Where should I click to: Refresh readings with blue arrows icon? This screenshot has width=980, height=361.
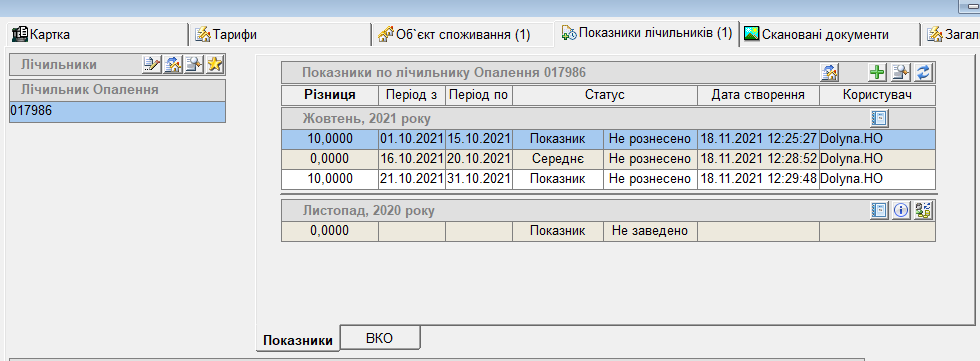coord(923,72)
